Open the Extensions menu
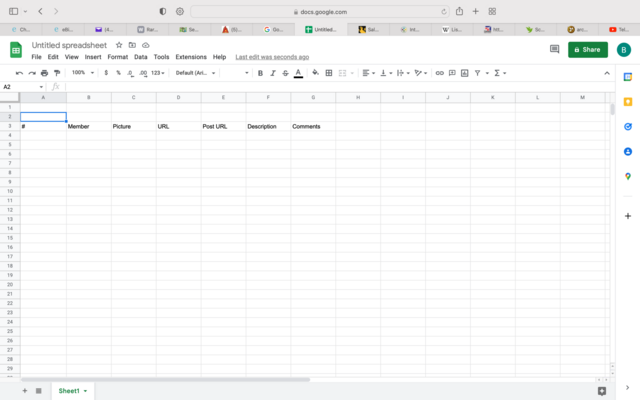Image resolution: width=640 pixels, height=400 pixels. (x=191, y=57)
